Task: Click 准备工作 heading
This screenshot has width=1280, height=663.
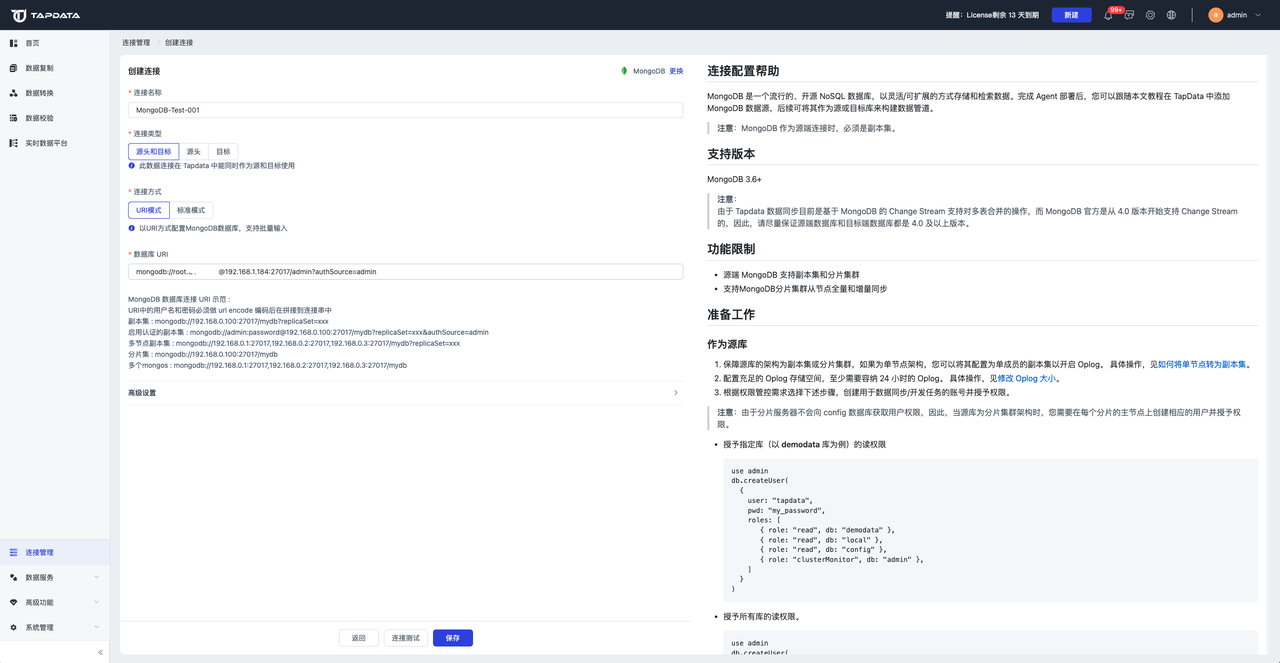Action: click(731, 314)
